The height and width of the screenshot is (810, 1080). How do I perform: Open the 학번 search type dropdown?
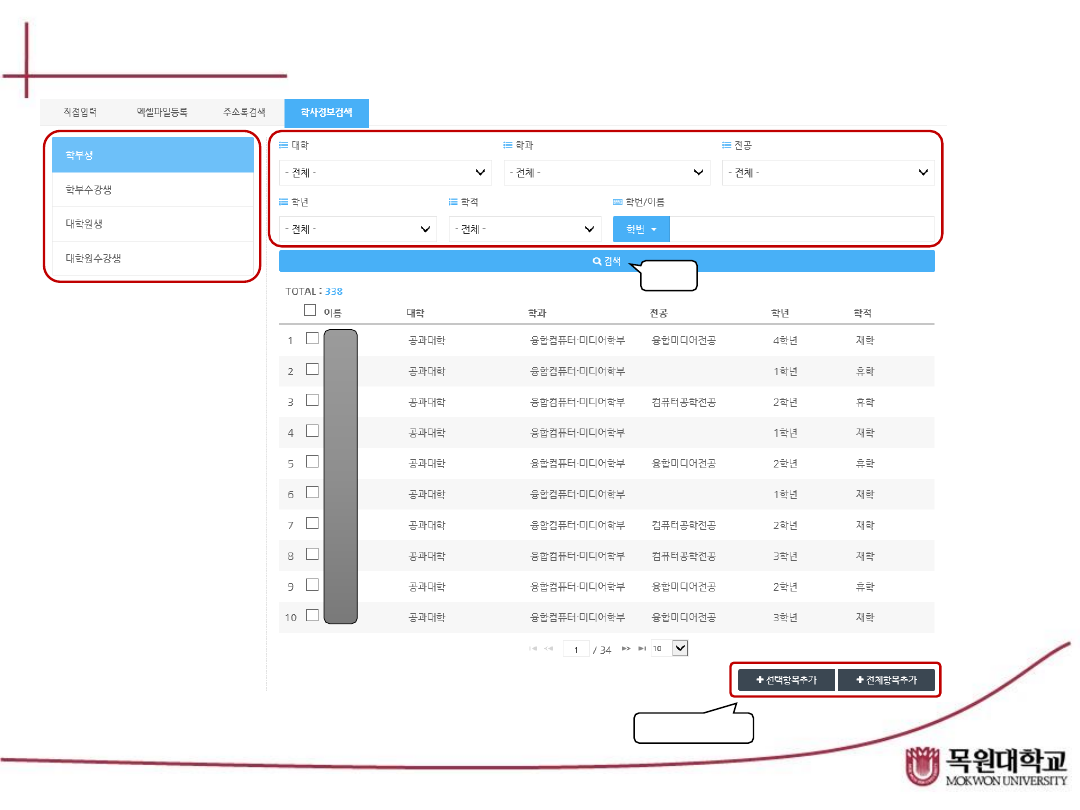pyautogui.click(x=641, y=229)
